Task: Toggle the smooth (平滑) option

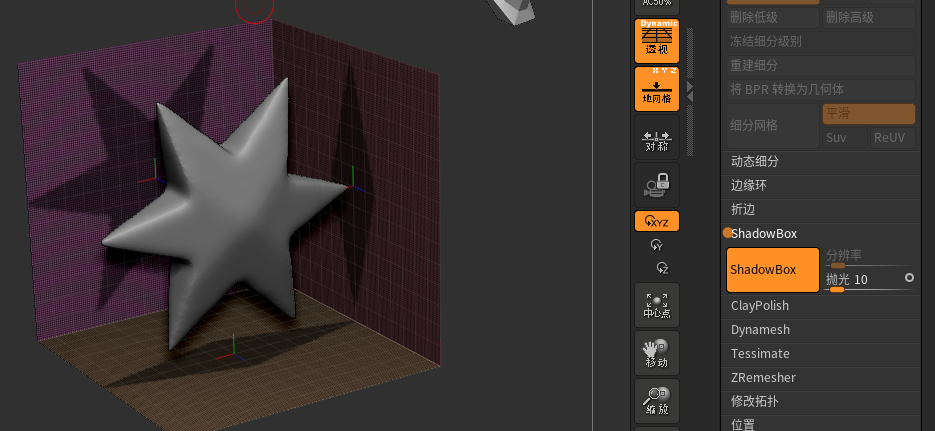Action: click(868, 114)
